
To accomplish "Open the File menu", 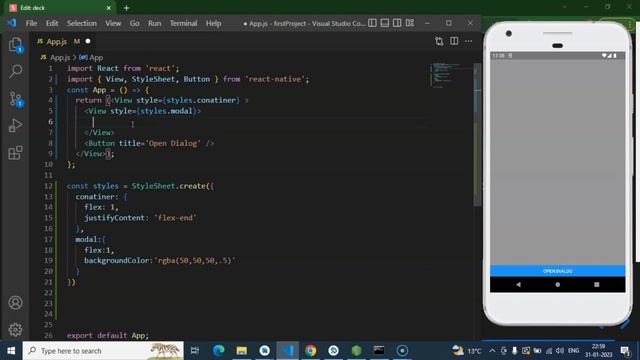I will [31, 23].
